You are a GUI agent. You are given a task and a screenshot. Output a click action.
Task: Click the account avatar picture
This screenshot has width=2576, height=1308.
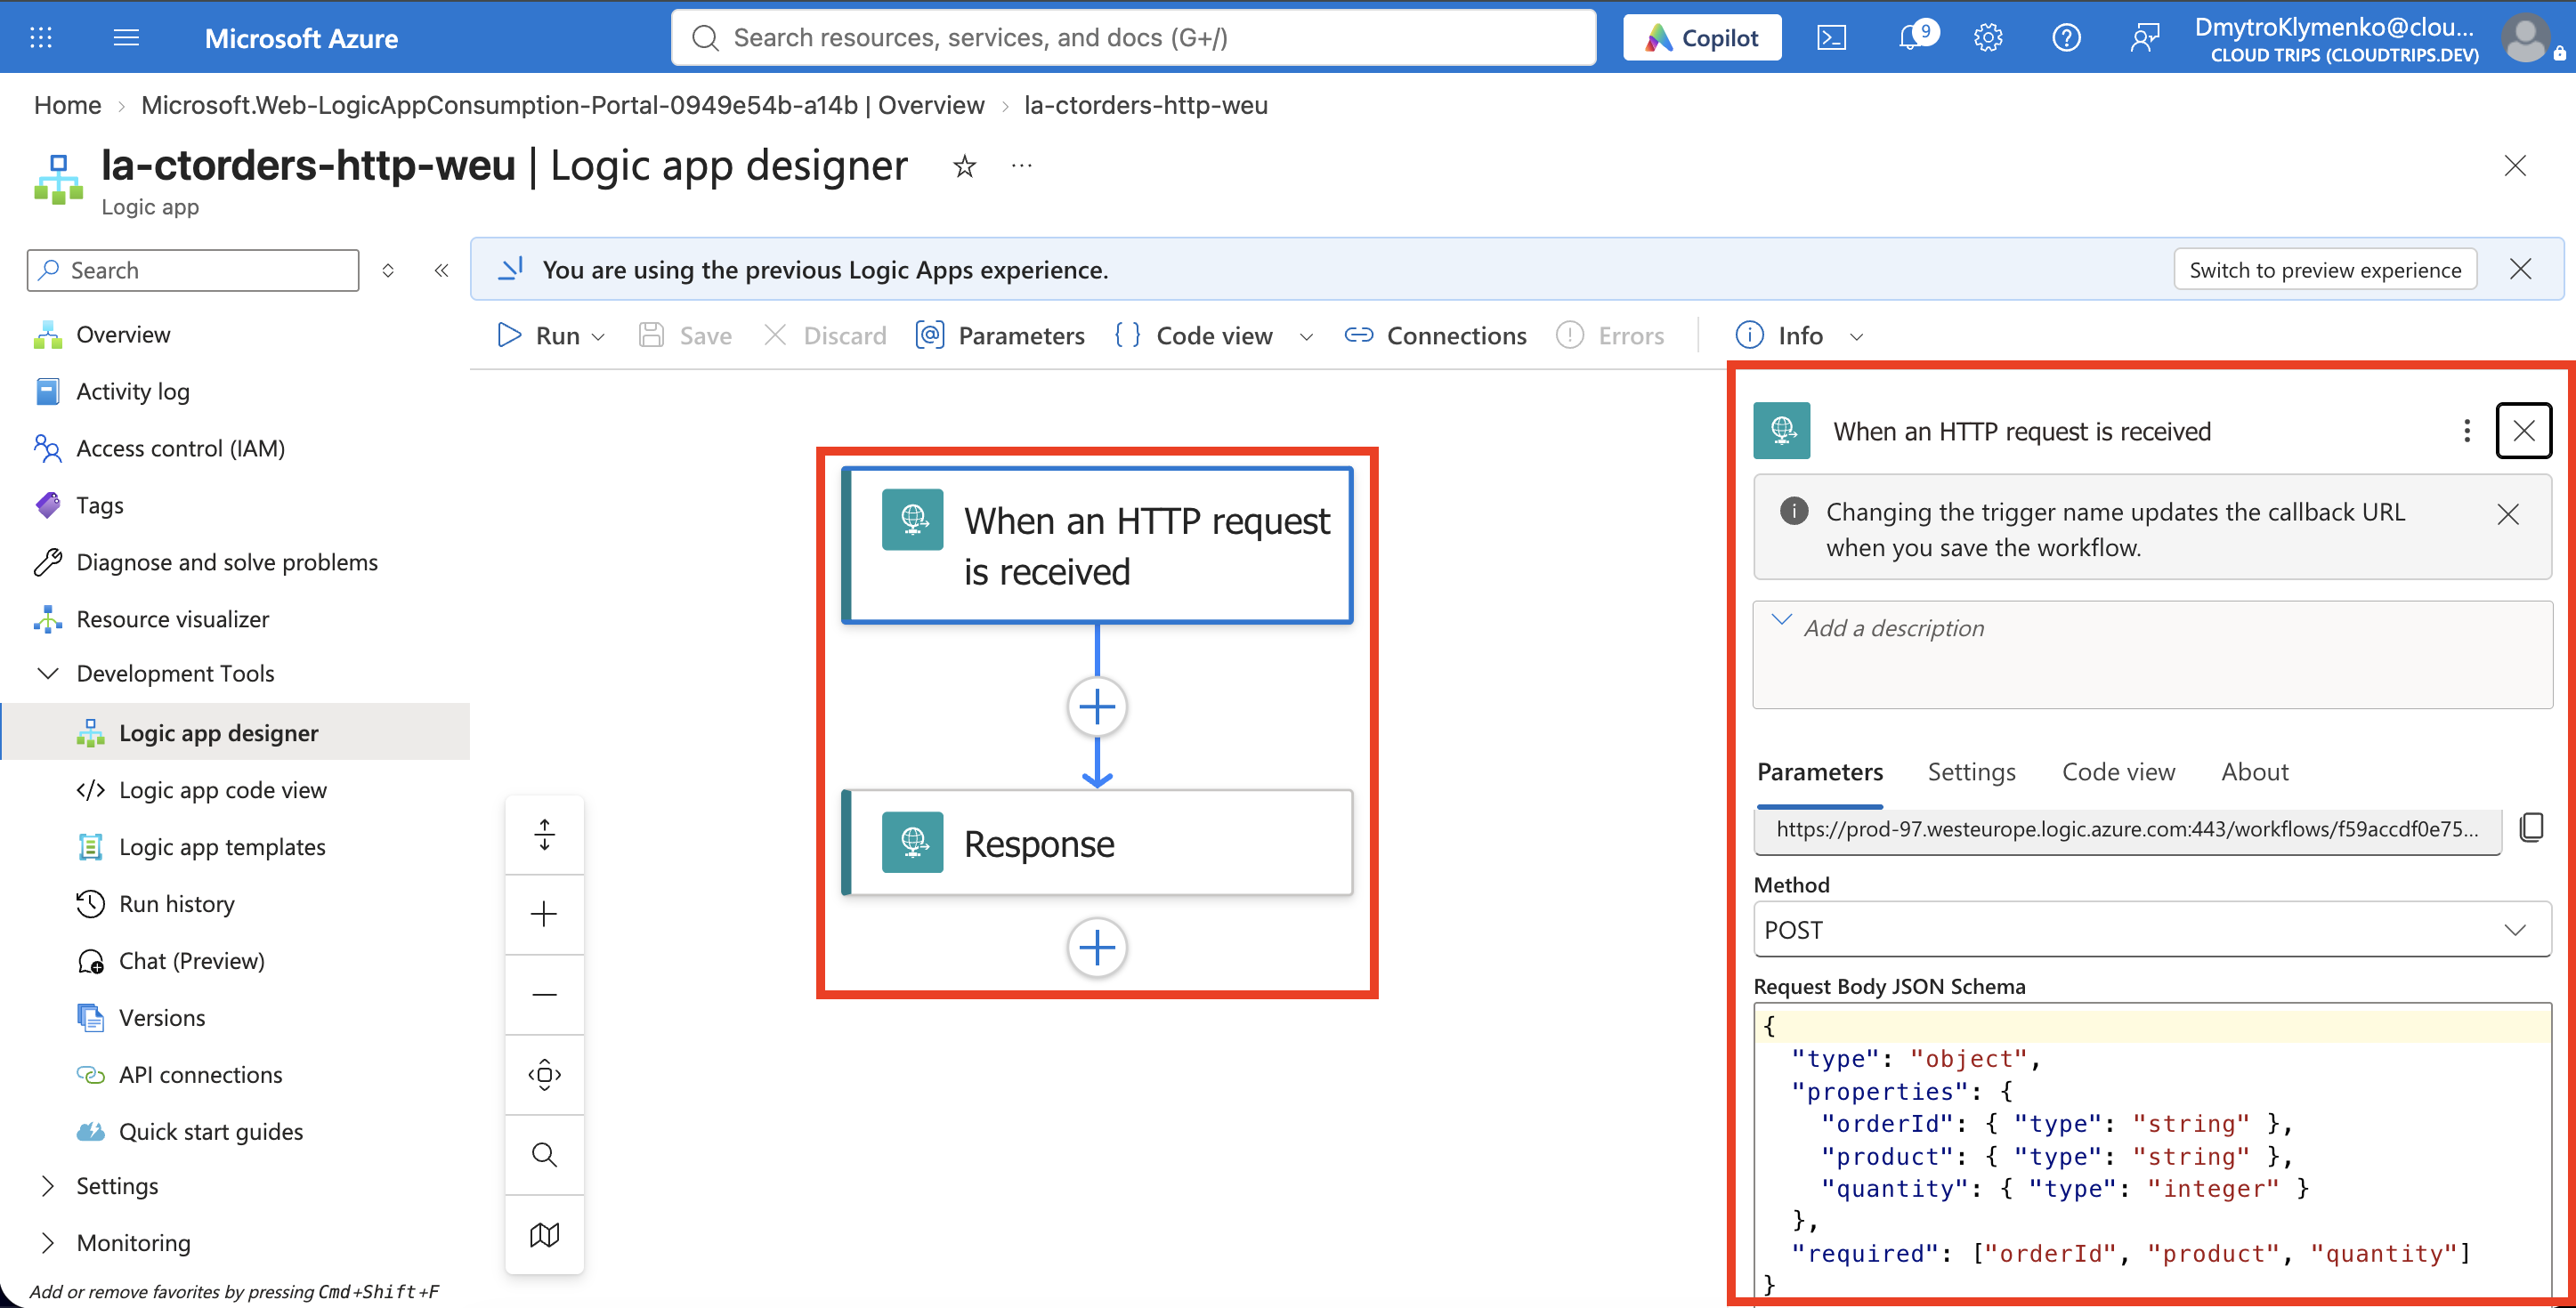click(x=2526, y=38)
